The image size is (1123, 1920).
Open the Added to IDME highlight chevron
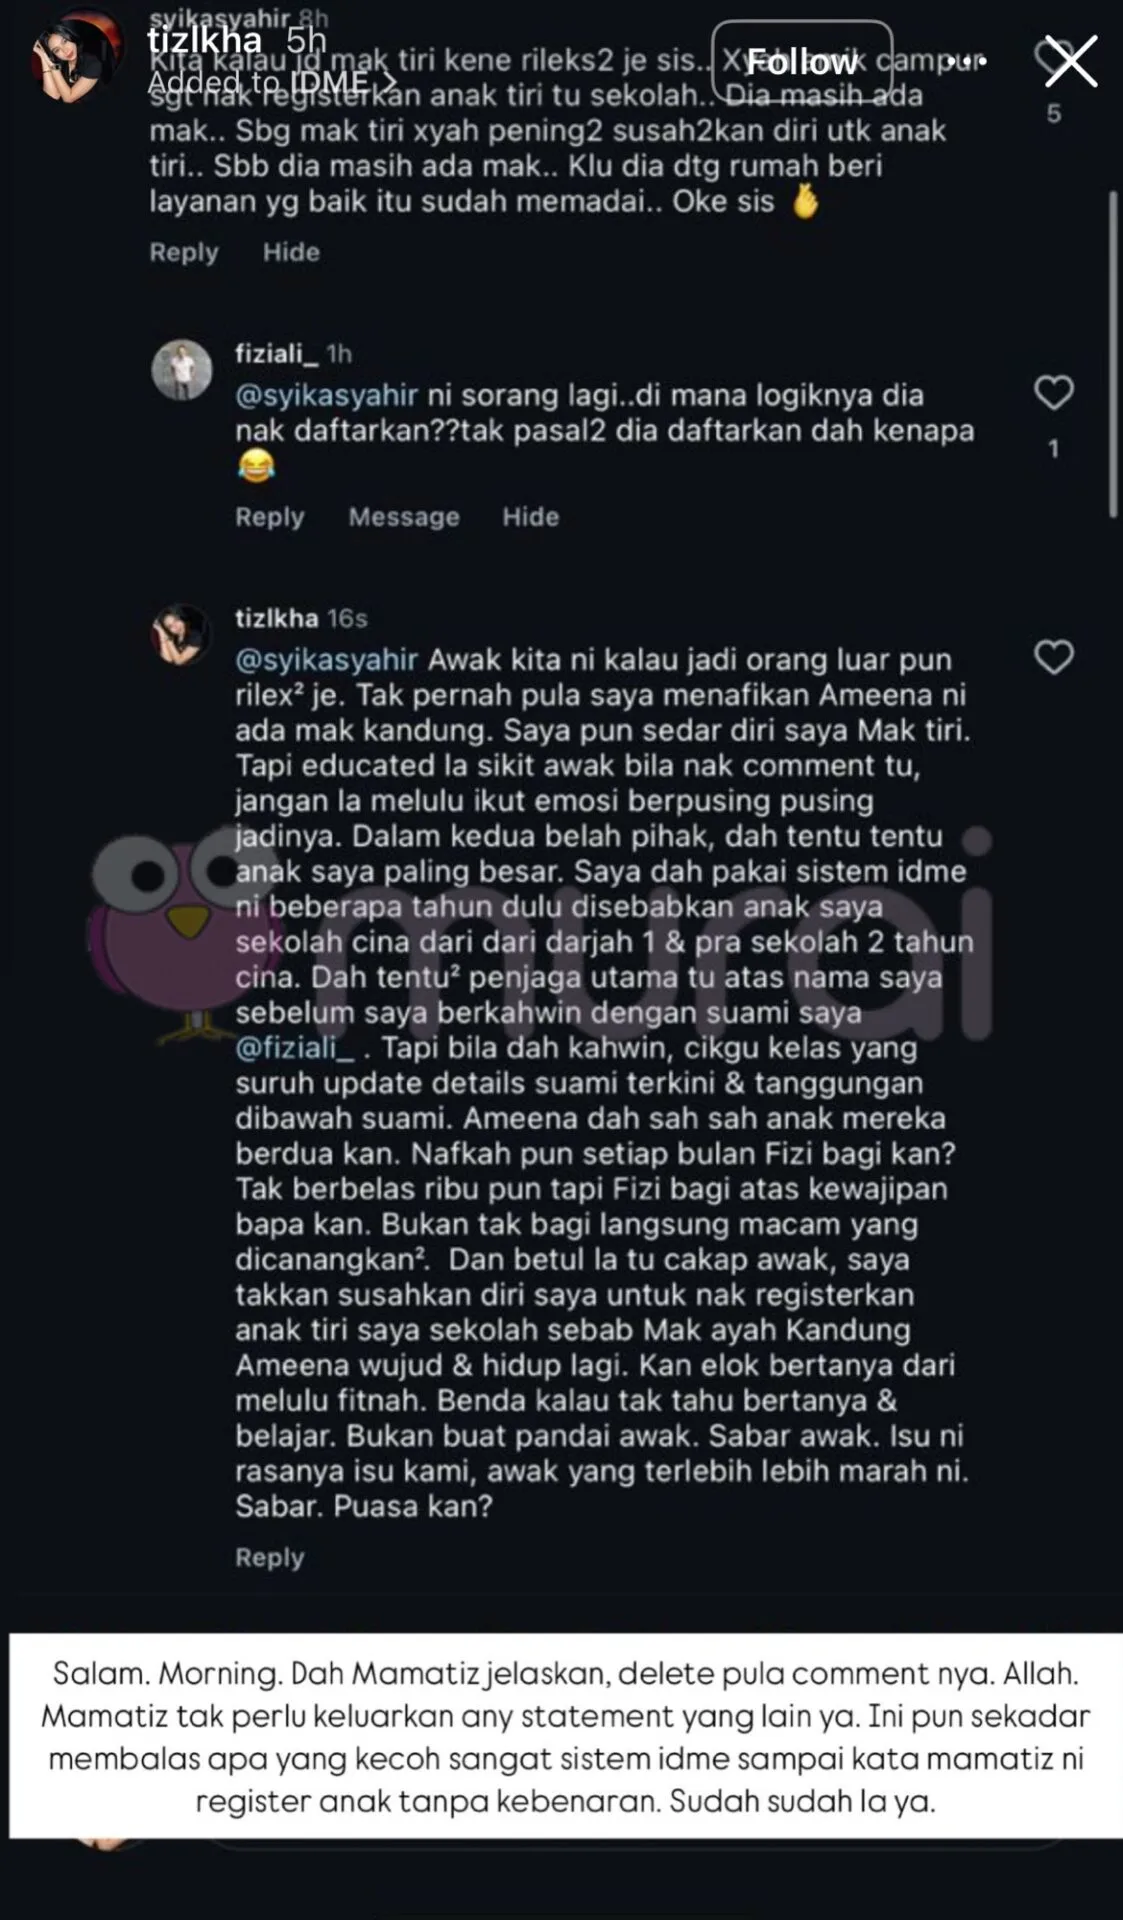tap(387, 82)
